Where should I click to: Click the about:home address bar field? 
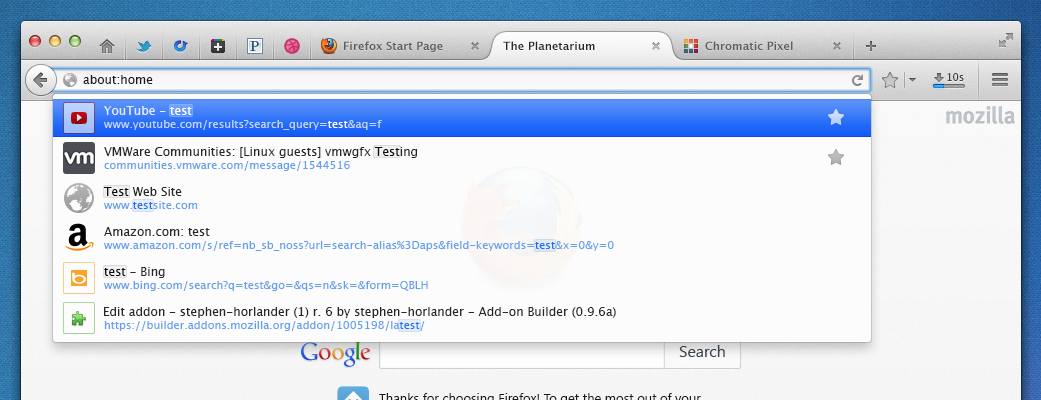[x=465, y=80]
